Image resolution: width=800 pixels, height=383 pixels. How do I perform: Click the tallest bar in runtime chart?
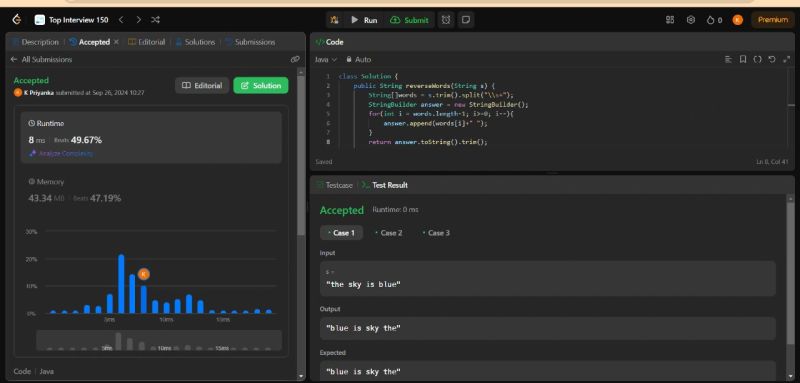coord(121,284)
